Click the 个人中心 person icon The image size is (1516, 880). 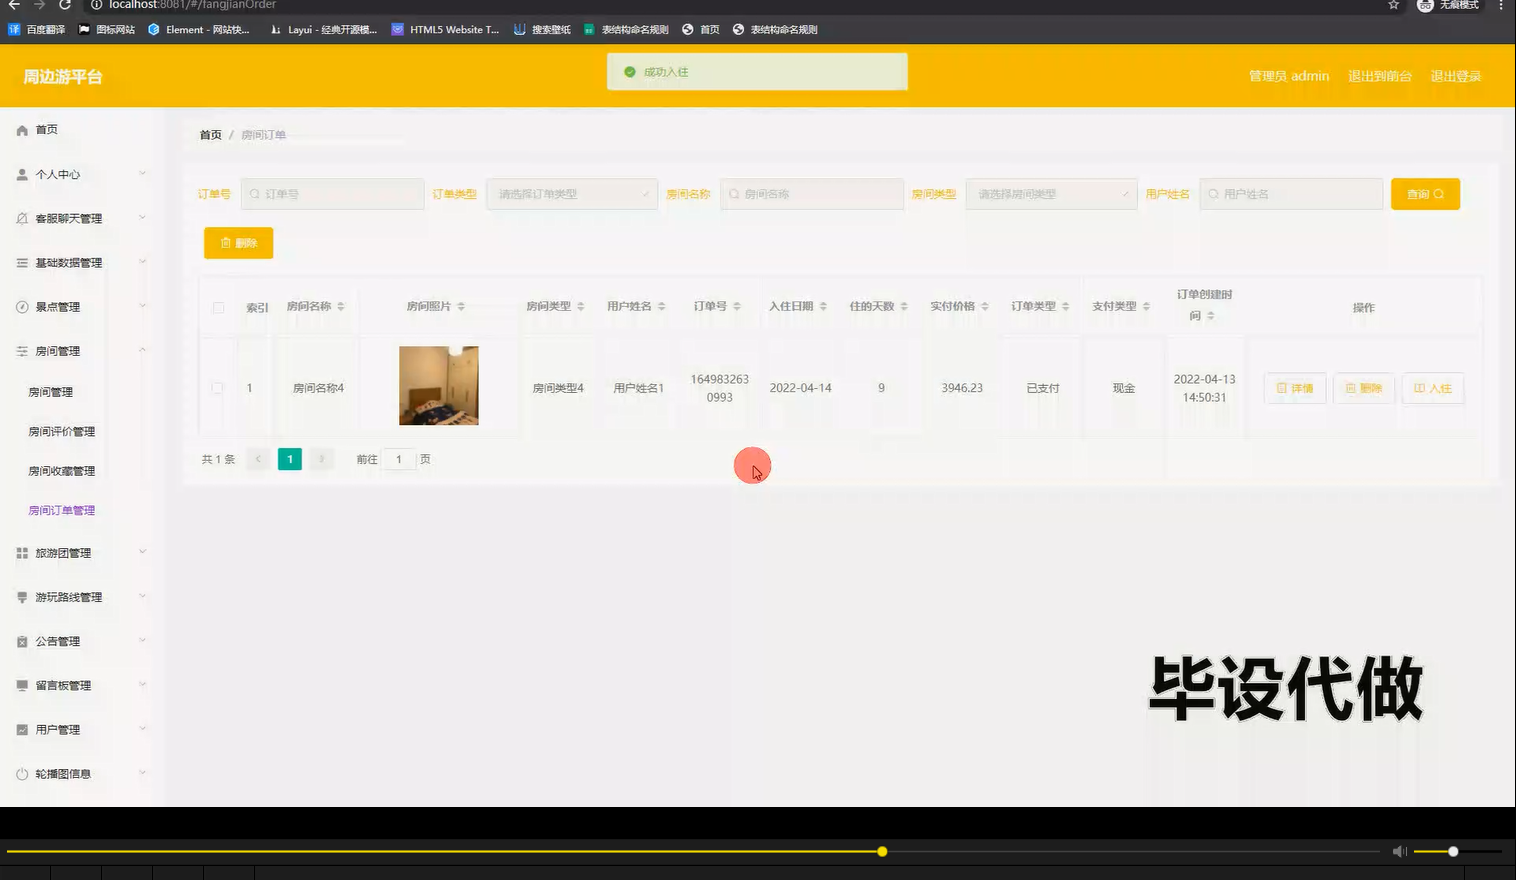pyautogui.click(x=21, y=174)
